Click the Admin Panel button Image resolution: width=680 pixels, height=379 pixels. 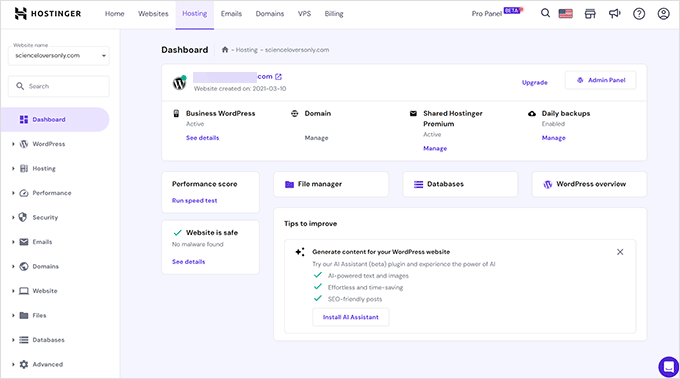pos(601,80)
